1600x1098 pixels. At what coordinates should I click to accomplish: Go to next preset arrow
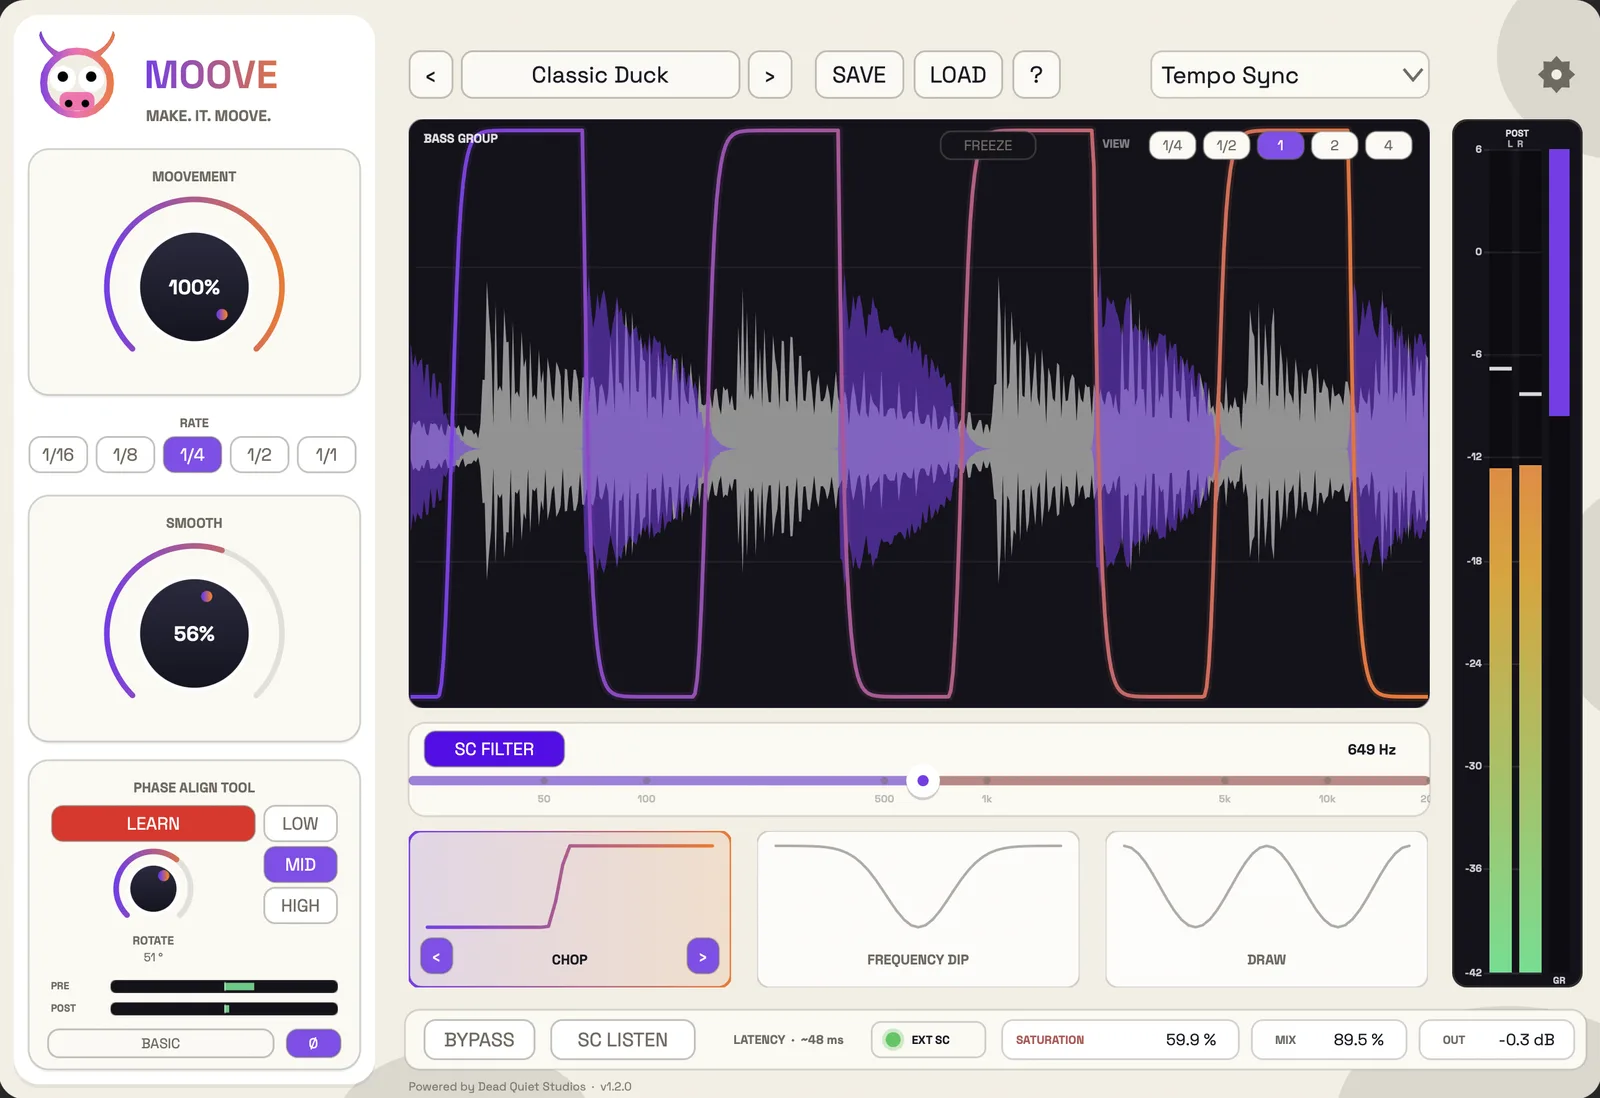coord(770,75)
